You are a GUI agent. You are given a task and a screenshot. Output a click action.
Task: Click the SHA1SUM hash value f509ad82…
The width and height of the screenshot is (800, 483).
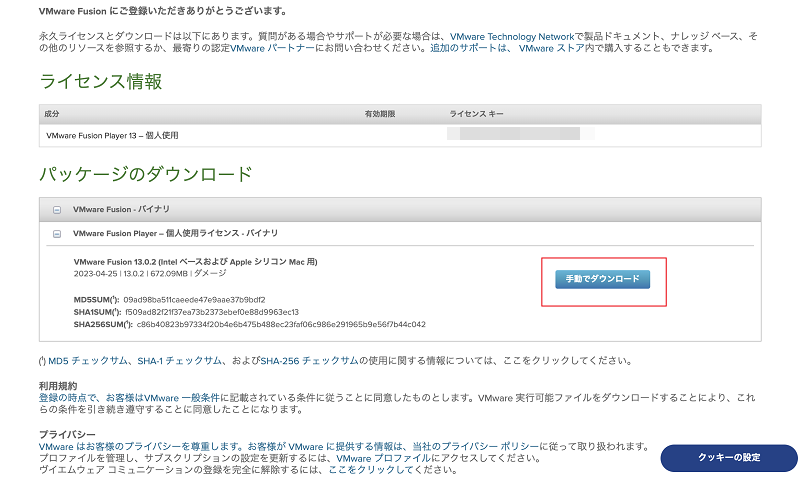pyautogui.click(x=212, y=312)
